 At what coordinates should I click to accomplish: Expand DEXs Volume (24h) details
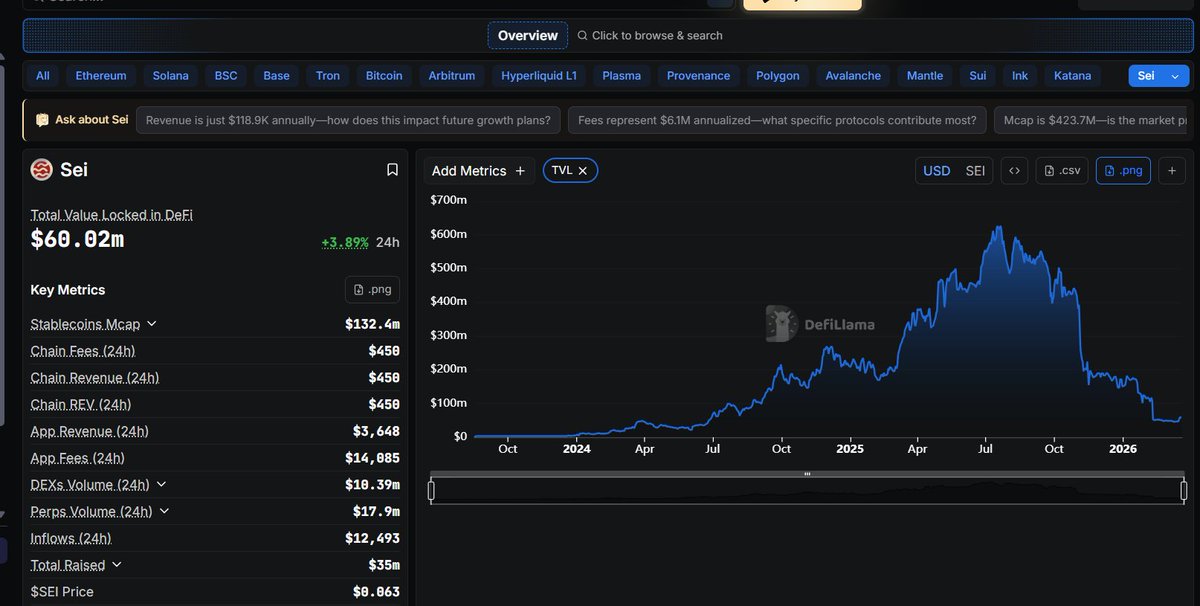click(161, 484)
